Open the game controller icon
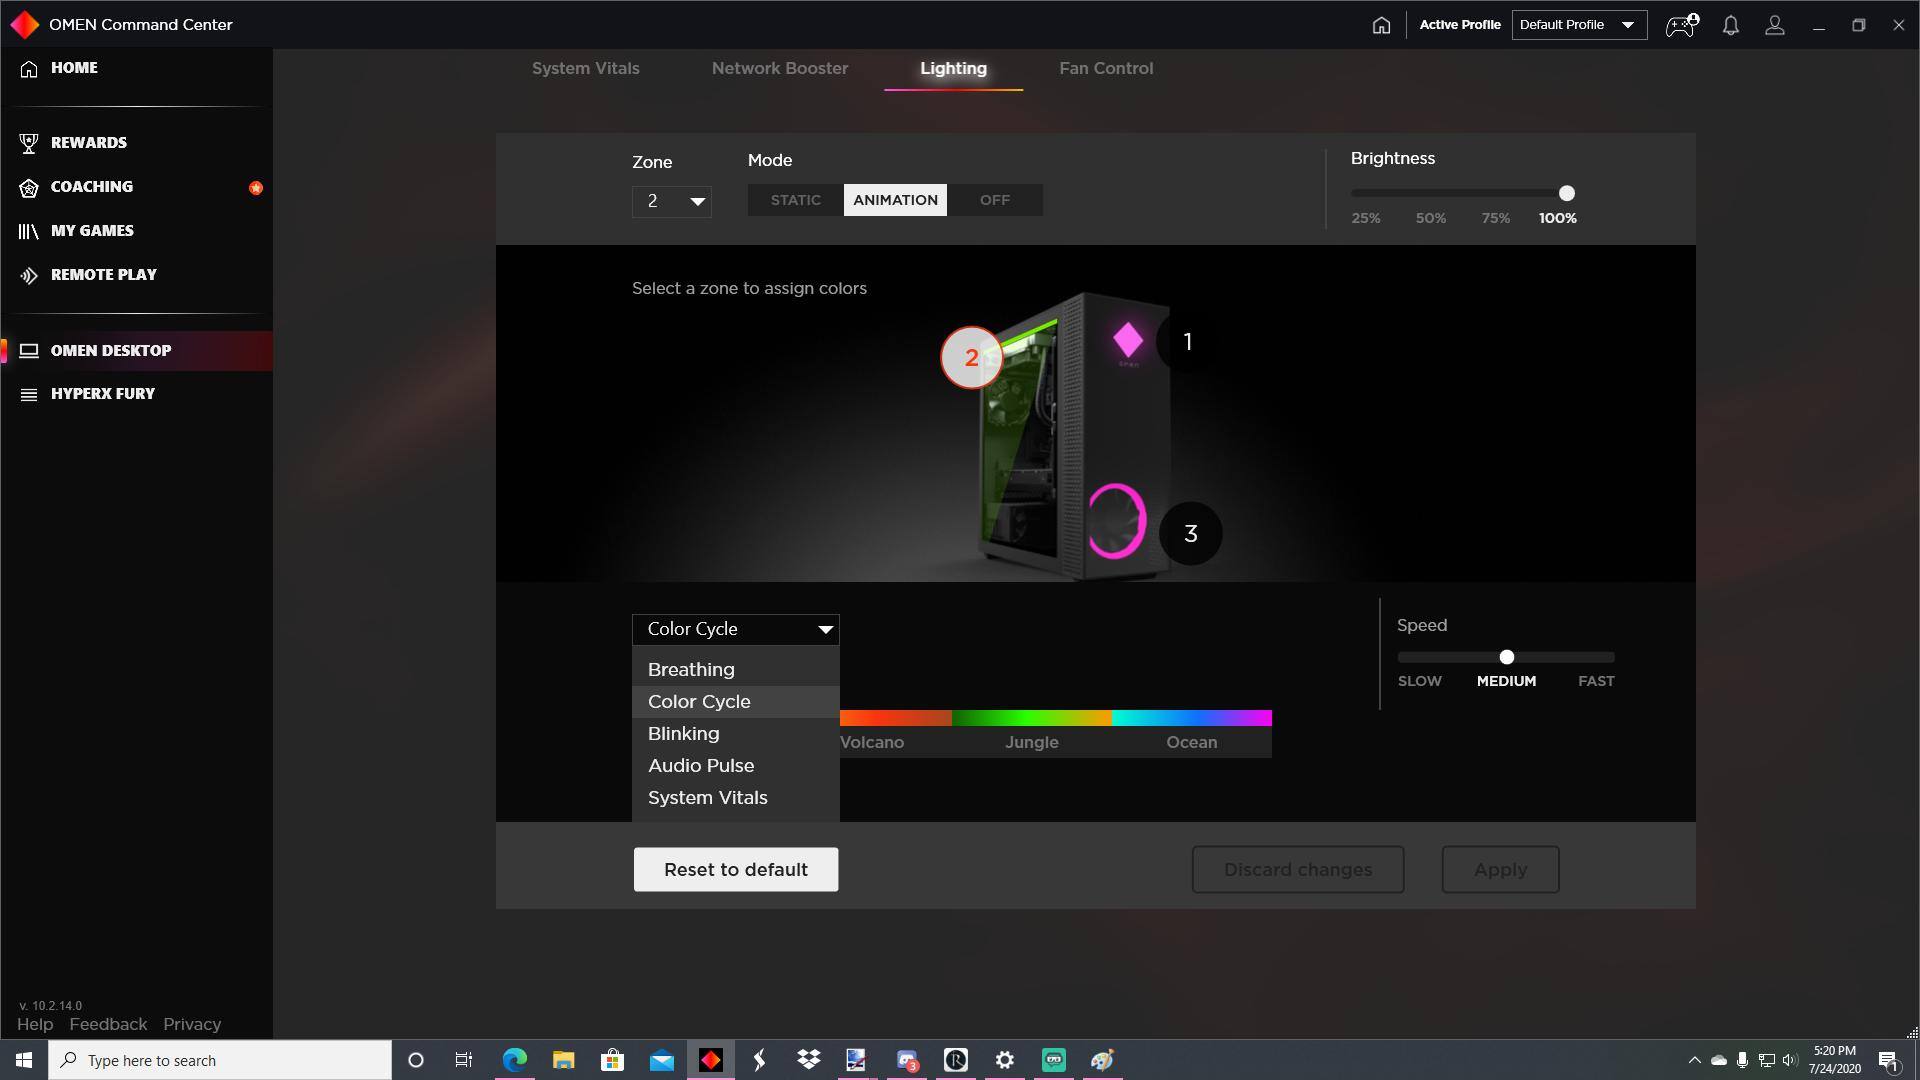 tap(1680, 25)
